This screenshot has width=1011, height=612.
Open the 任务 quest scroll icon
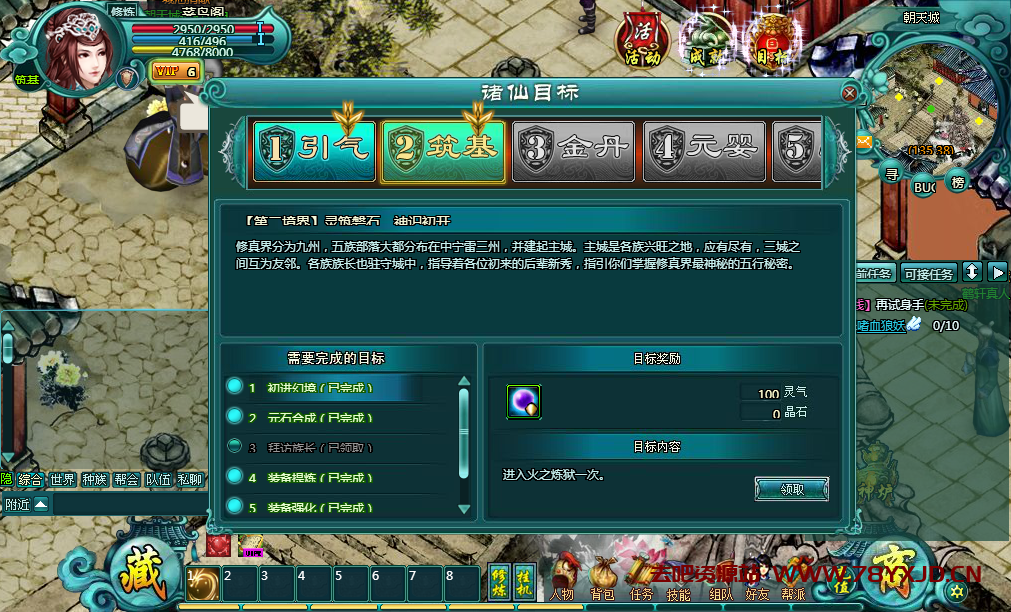pos(640,577)
